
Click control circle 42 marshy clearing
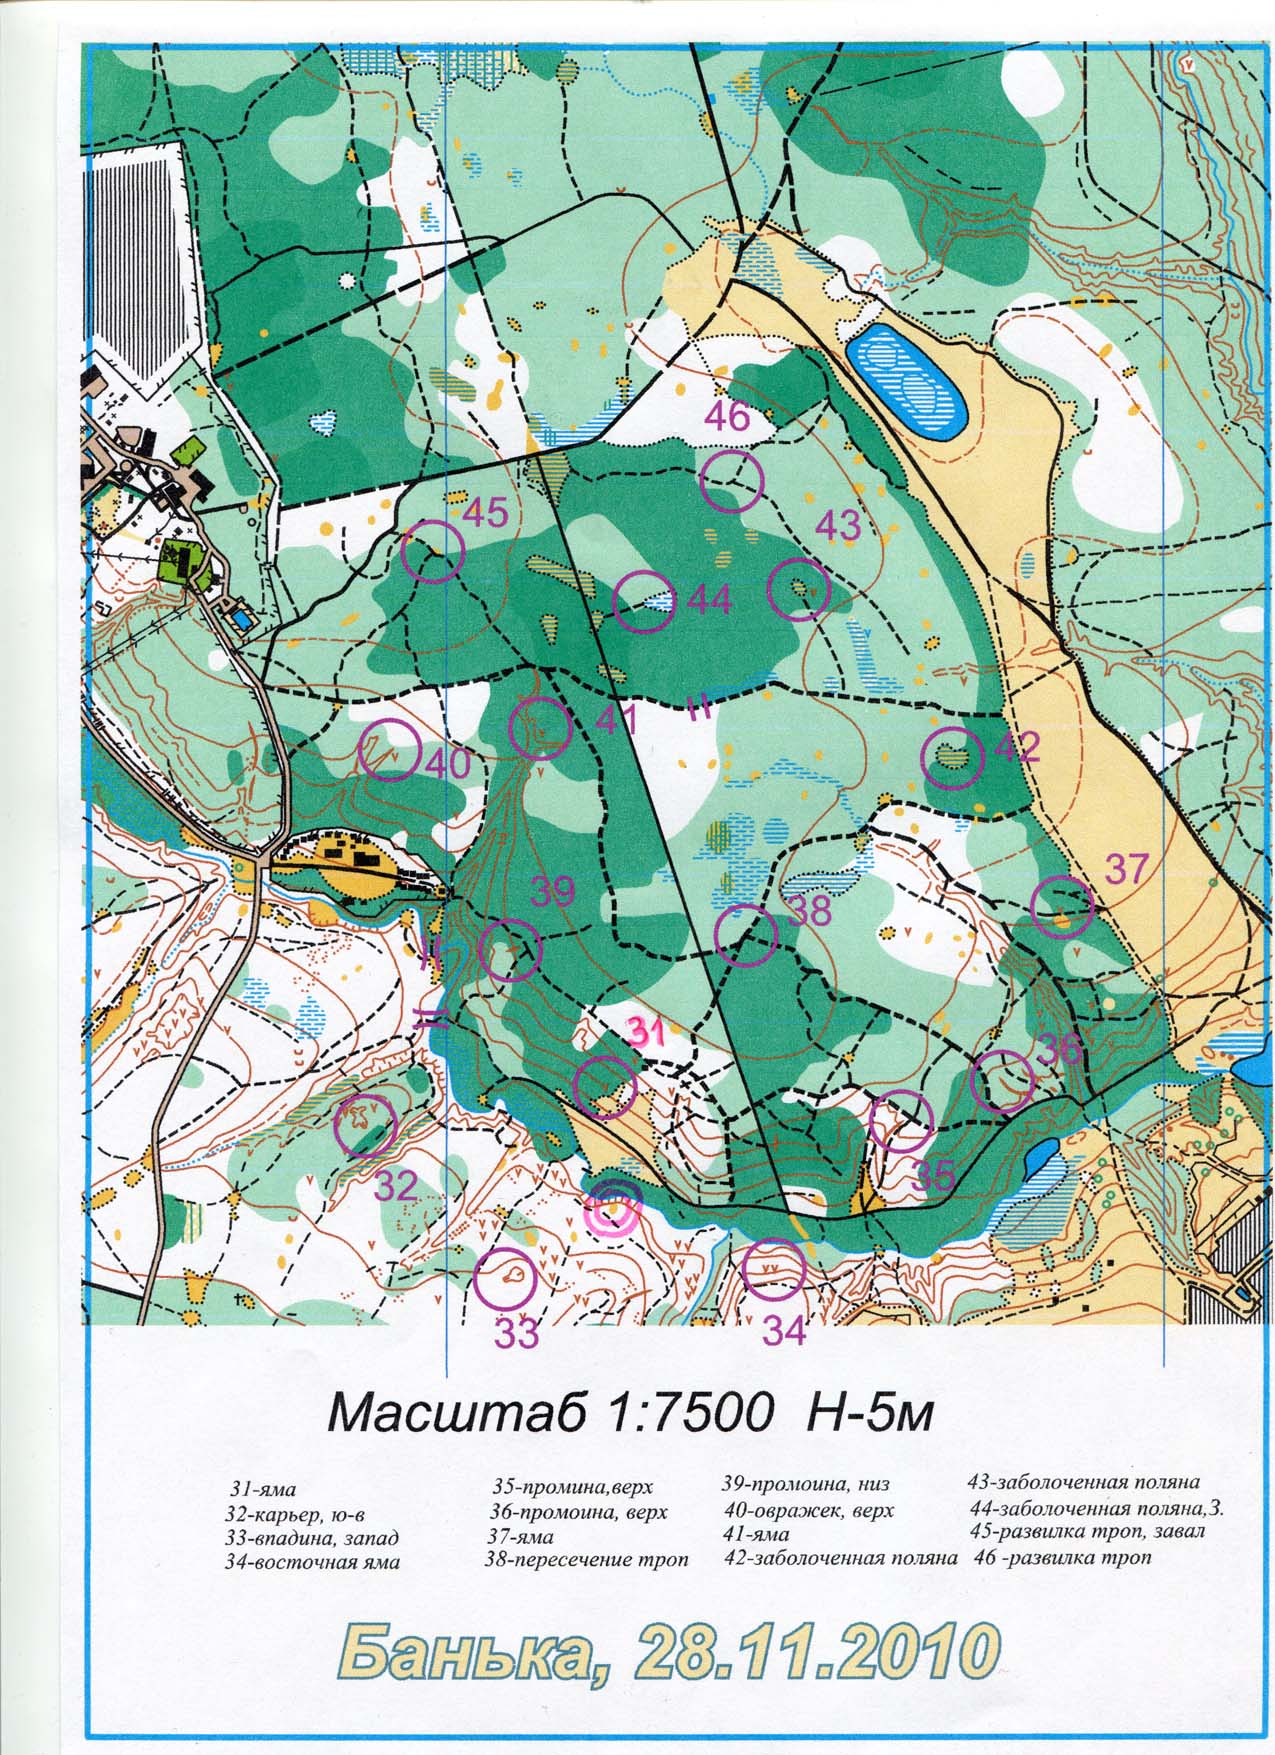tap(951, 755)
